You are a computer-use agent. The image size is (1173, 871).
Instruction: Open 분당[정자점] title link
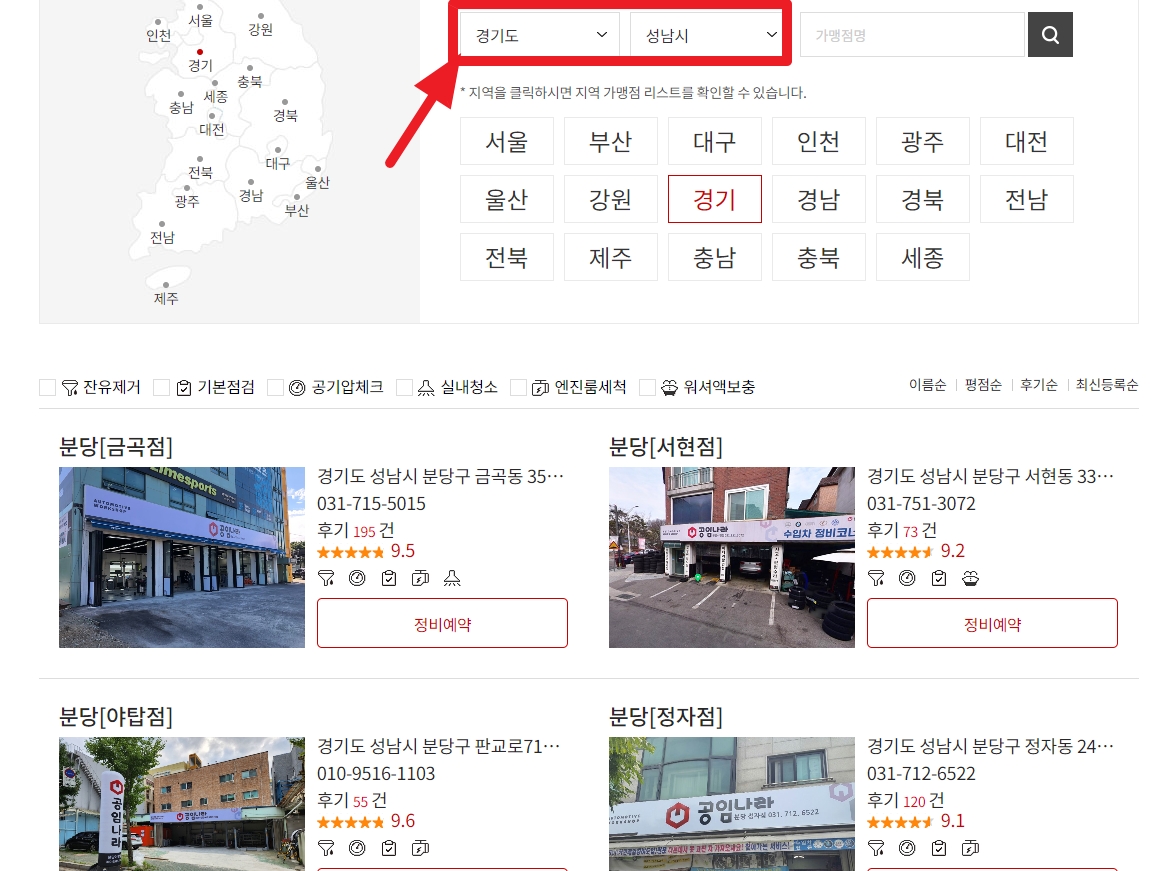pos(666,717)
